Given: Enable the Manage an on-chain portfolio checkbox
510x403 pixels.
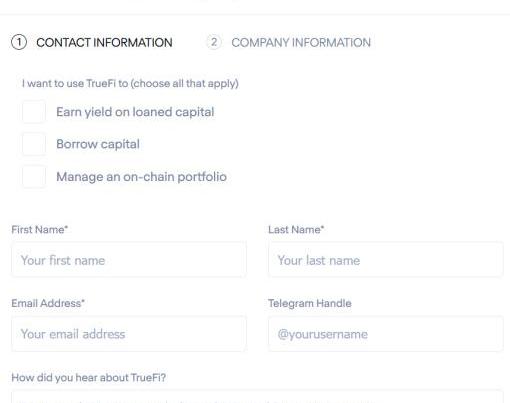Looking at the screenshot, I should click(34, 177).
